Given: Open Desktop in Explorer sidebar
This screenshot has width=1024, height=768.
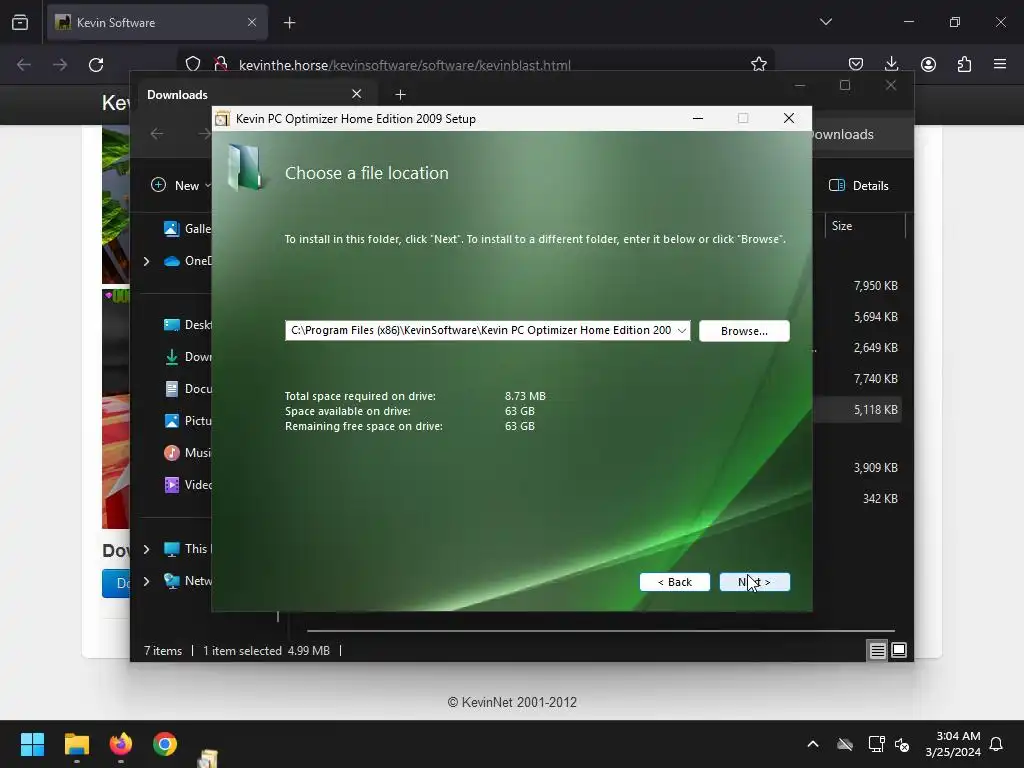Looking at the screenshot, I should click(x=187, y=325).
